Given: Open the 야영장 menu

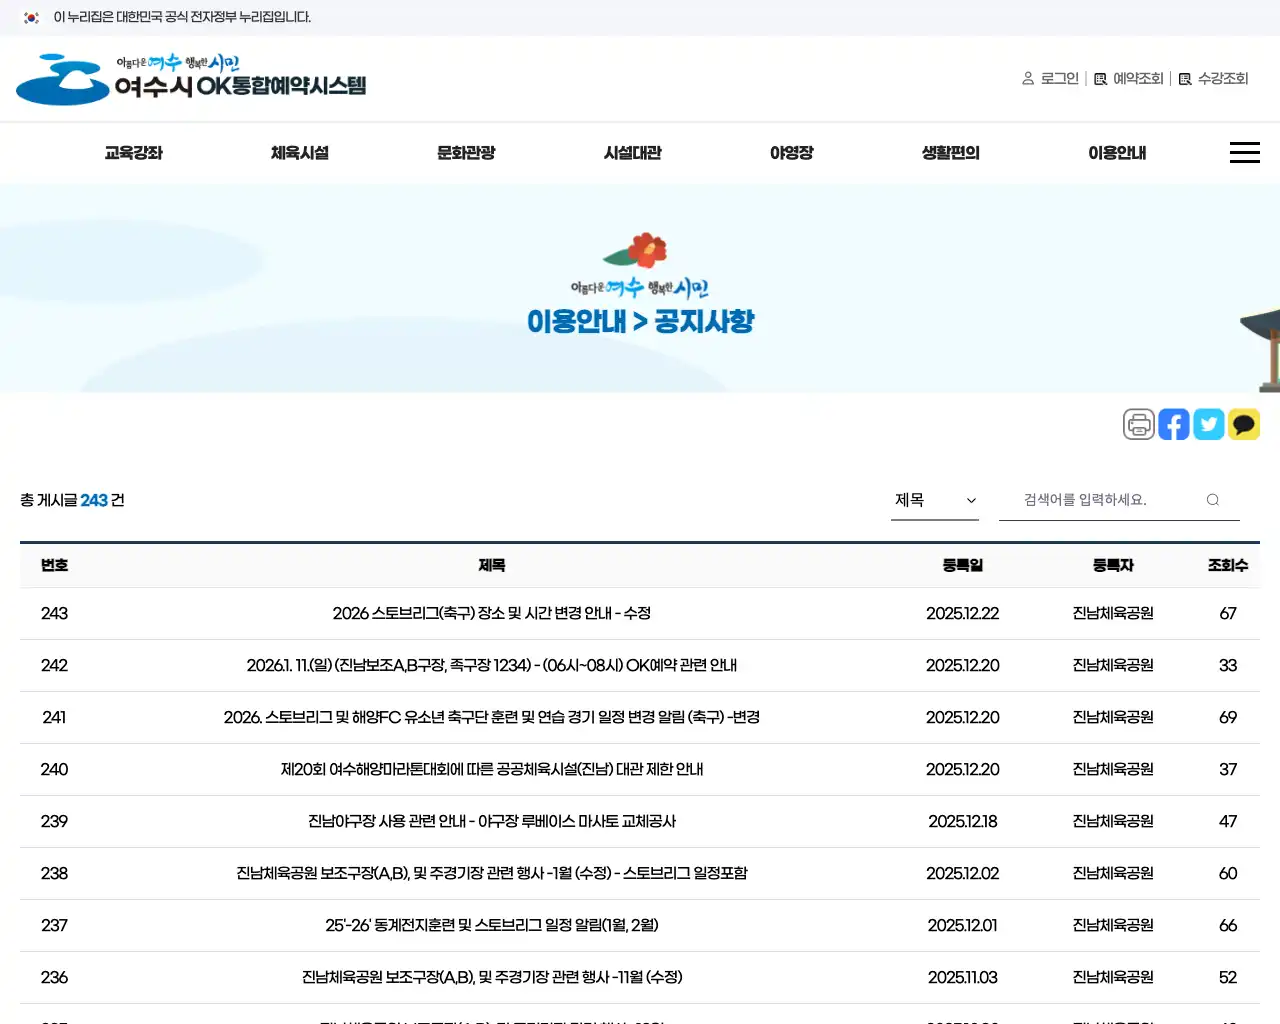Looking at the screenshot, I should click(x=791, y=152).
